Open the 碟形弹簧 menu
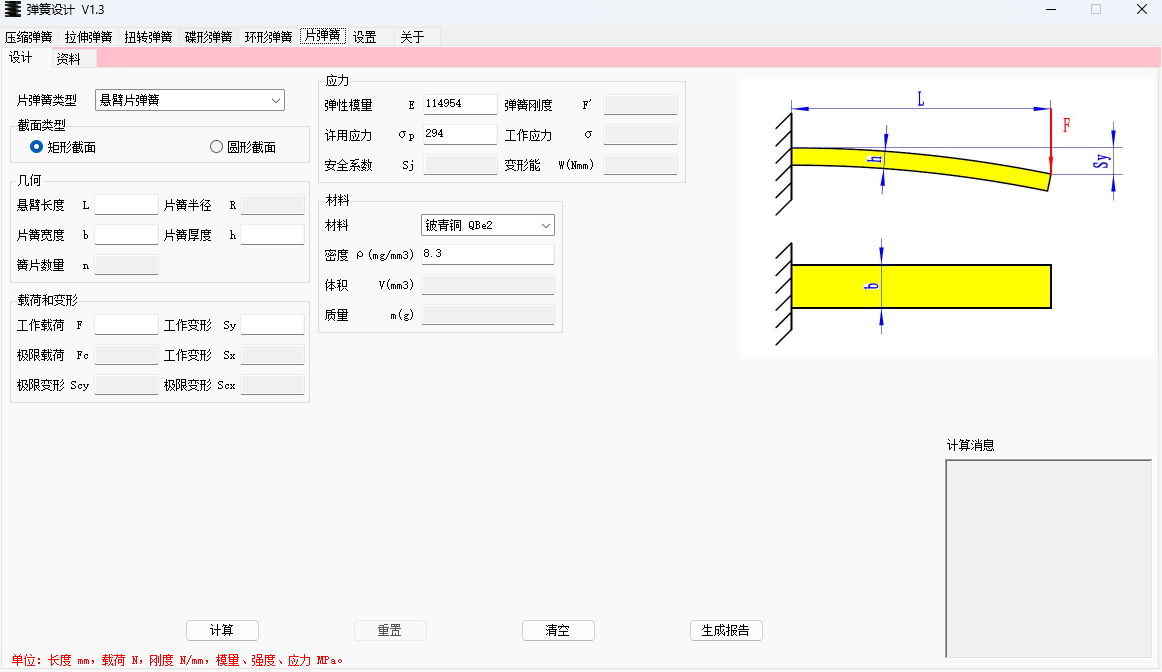Screen dimensions: 1162x672 tap(208, 36)
